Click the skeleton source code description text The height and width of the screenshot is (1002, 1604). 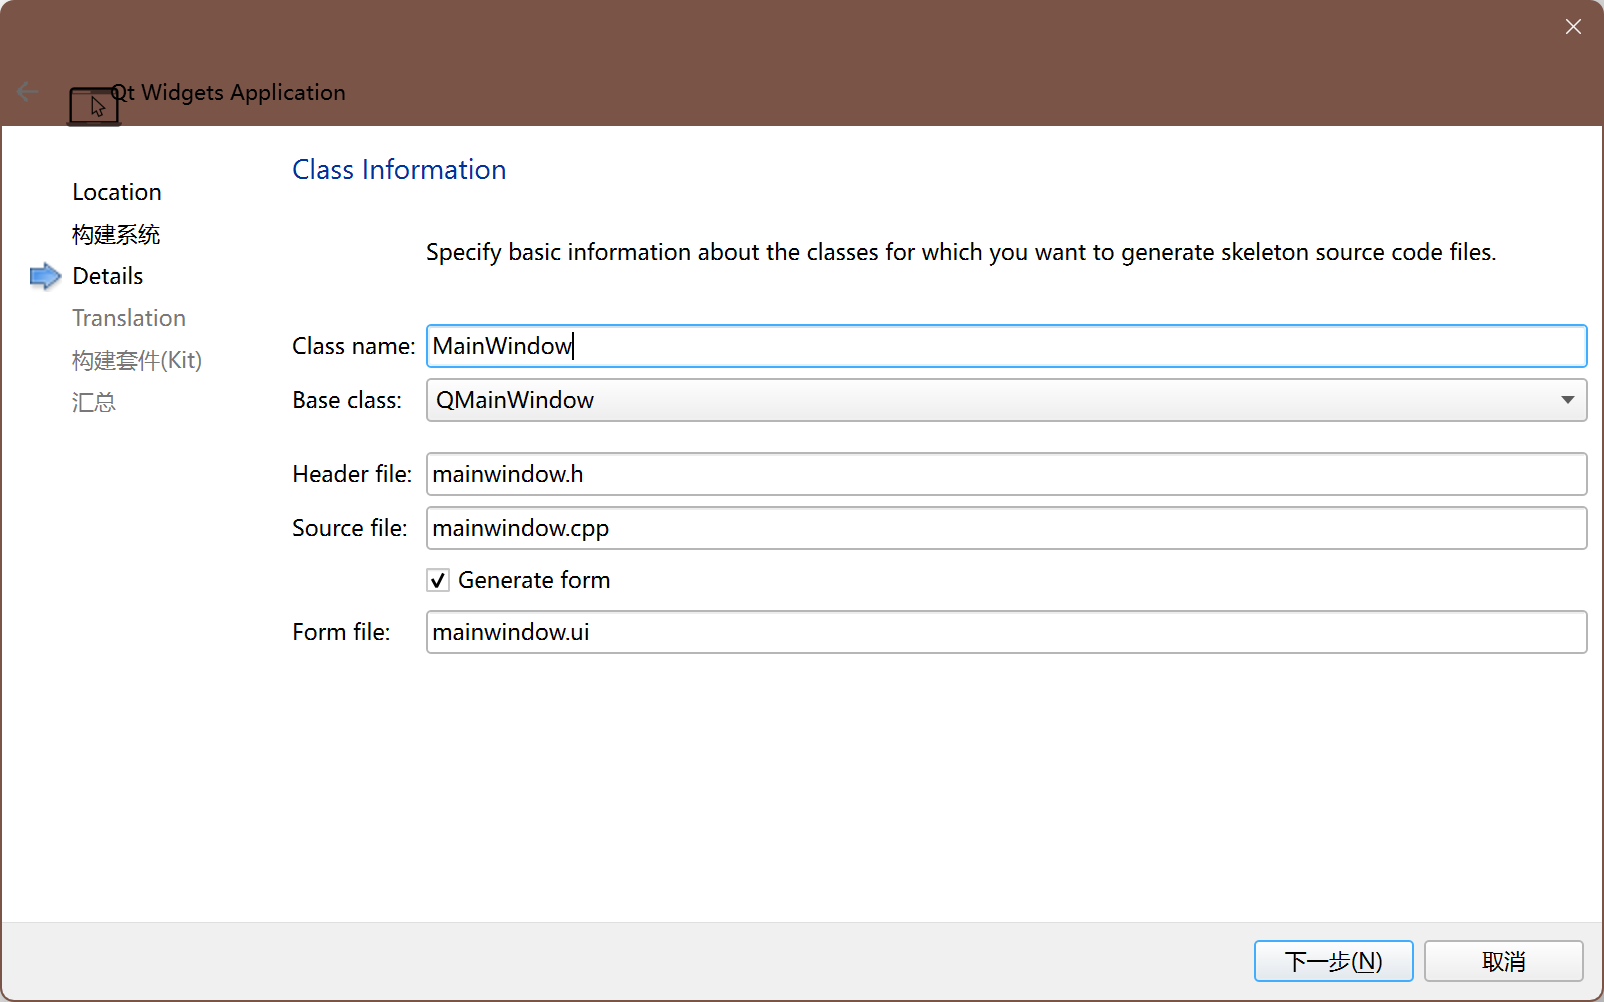pos(961,252)
